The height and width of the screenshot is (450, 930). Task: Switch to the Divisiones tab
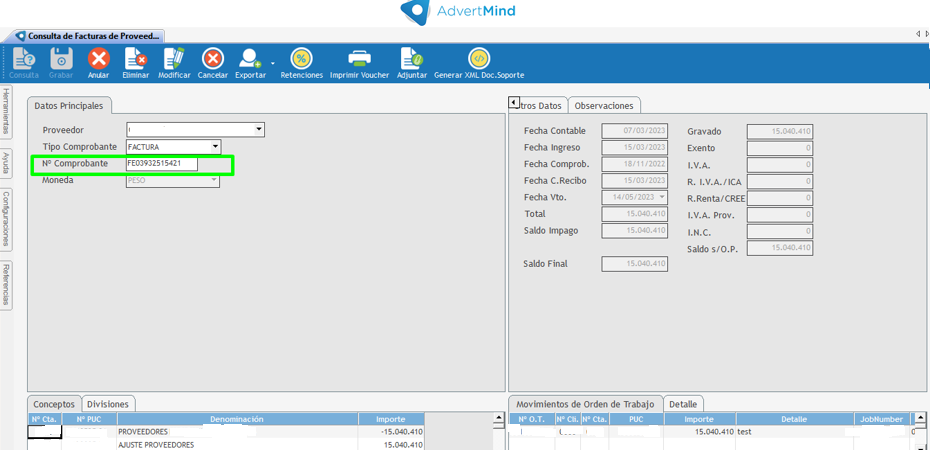pyautogui.click(x=108, y=404)
